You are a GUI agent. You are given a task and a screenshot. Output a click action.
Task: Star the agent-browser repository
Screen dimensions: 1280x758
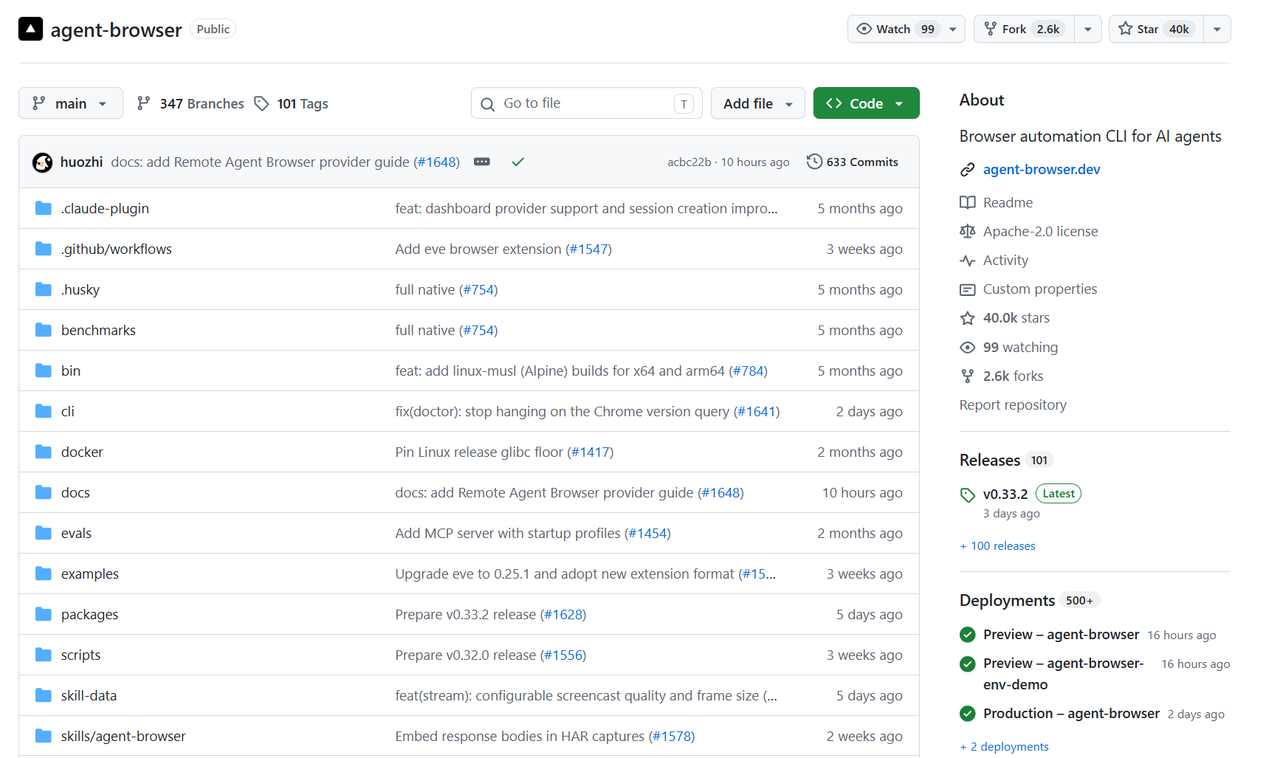click(x=1155, y=29)
